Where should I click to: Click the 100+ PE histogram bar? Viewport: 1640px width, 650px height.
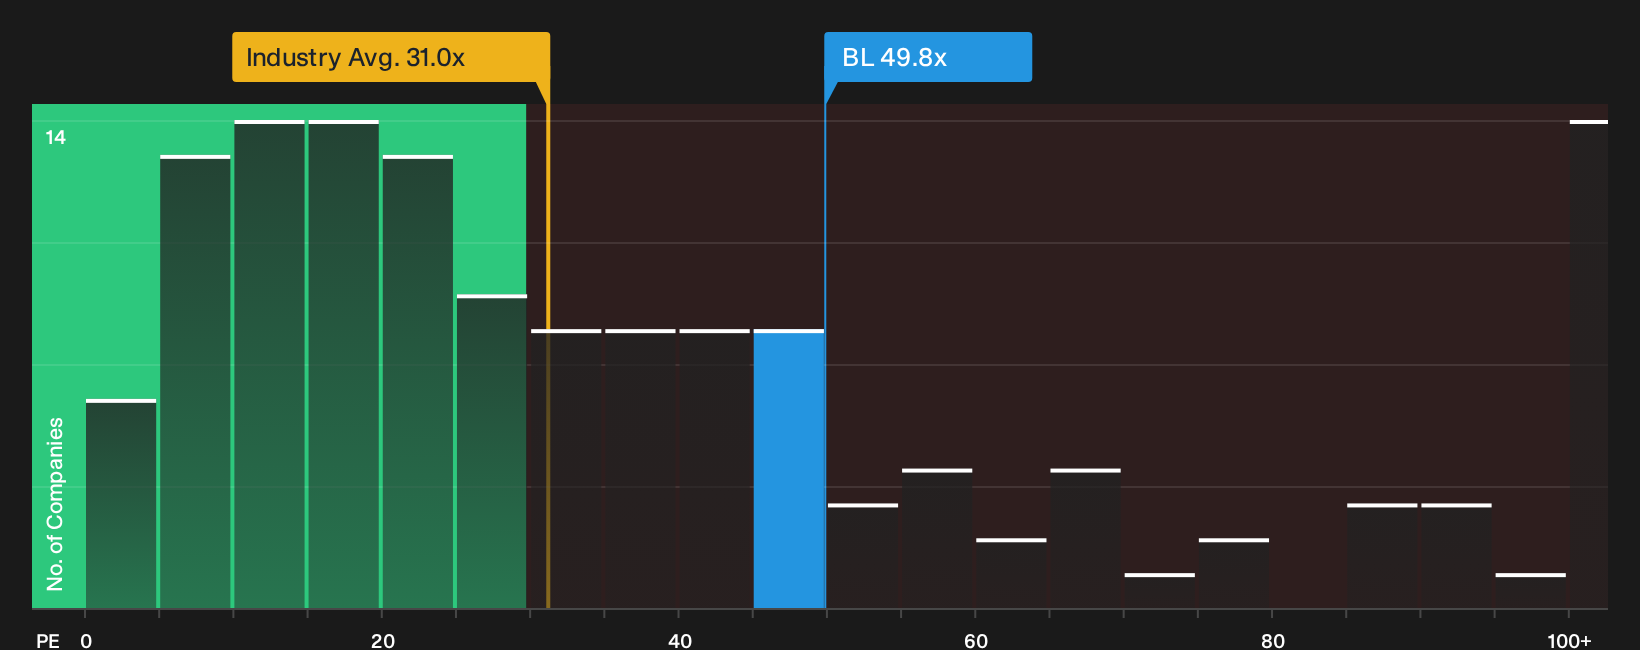[1589, 364]
